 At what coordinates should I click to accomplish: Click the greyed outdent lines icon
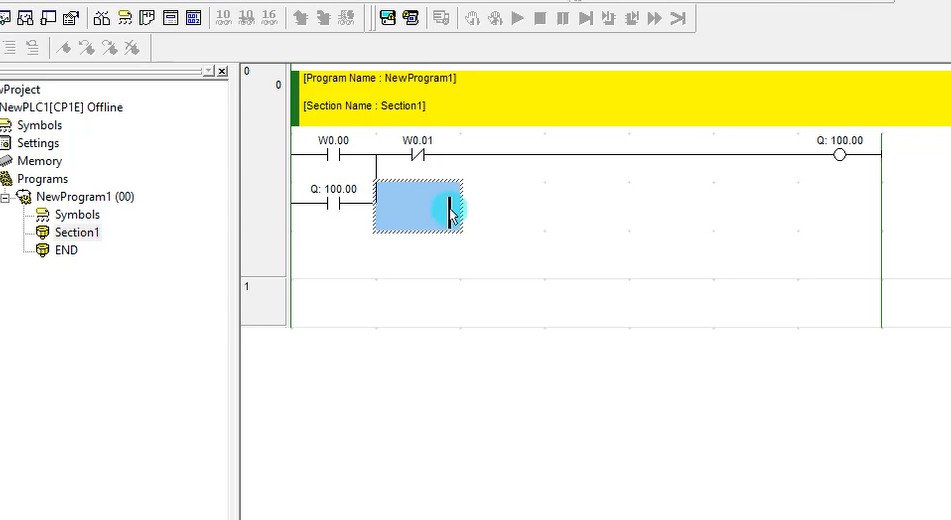[32, 47]
